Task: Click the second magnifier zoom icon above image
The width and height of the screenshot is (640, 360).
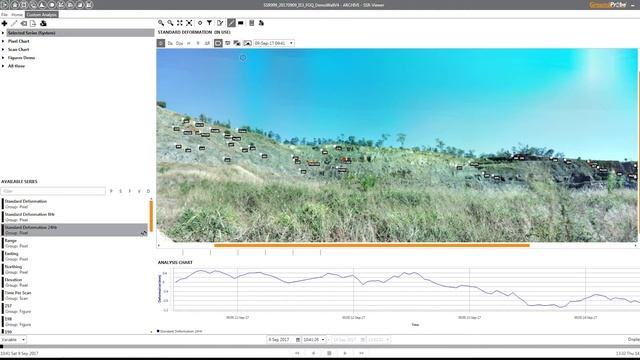Action: coord(170,23)
